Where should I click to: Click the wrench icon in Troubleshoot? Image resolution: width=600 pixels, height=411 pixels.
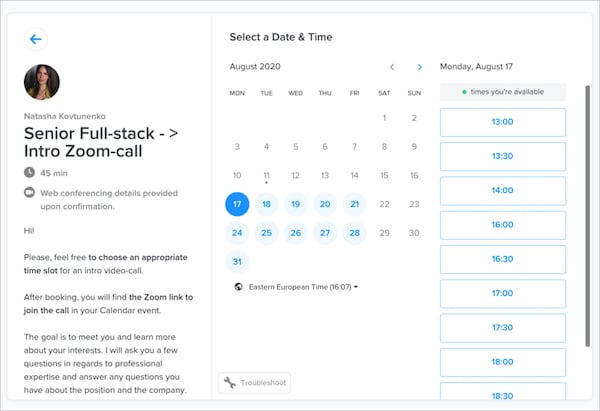(x=230, y=382)
